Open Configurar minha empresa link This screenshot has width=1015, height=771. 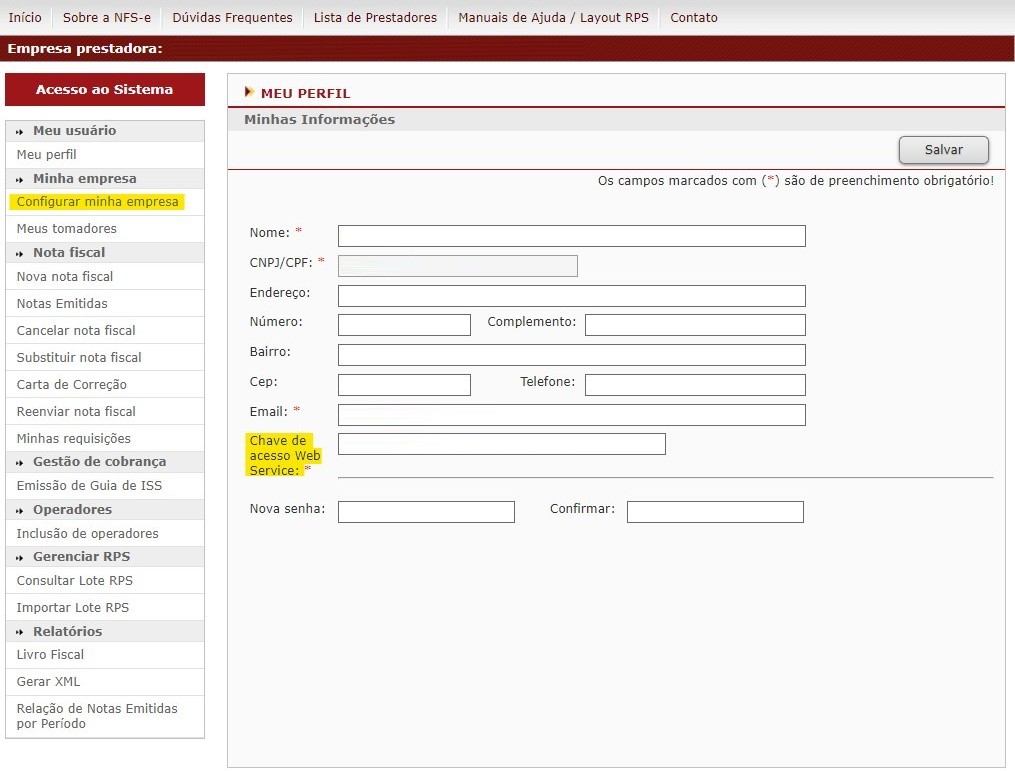tap(98, 202)
